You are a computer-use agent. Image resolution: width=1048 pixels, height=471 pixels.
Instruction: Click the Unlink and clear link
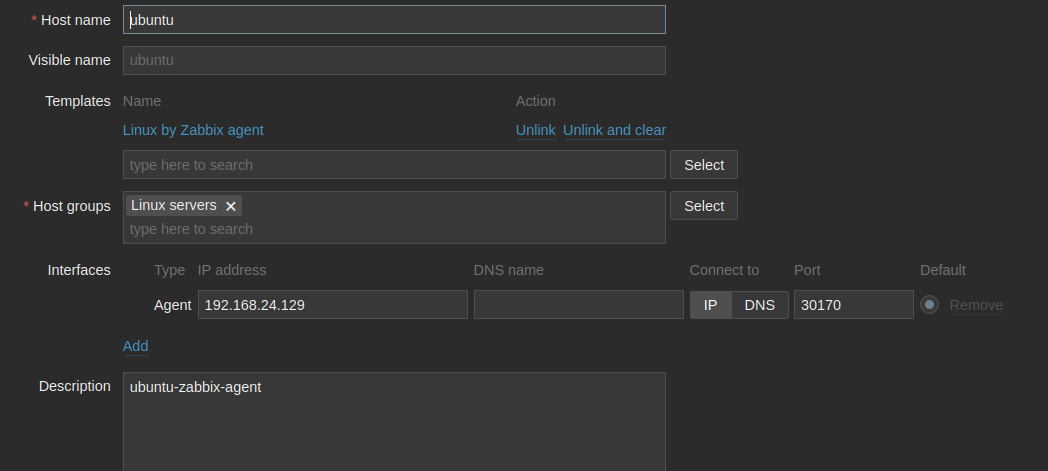click(614, 130)
